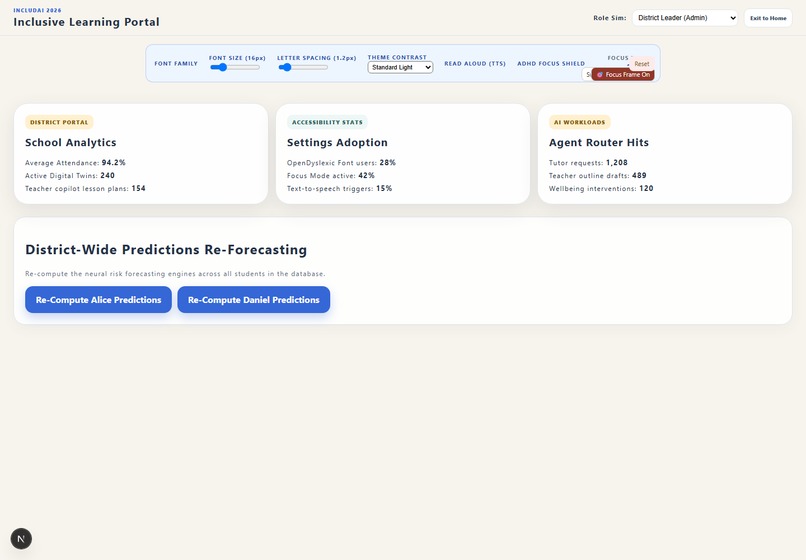Click District-Wide Predictions Re-Forecasting heading

(x=166, y=249)
